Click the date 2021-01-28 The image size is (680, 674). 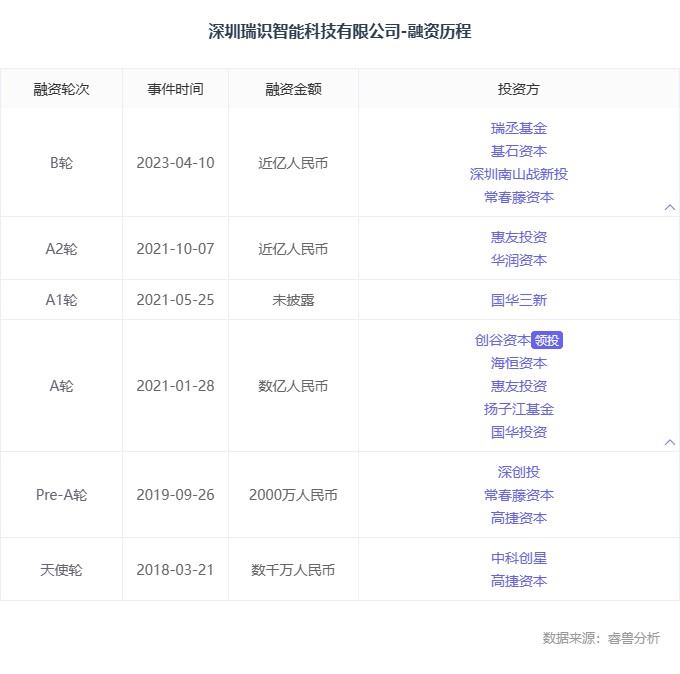pyautogui.click(x=175, y=386)
